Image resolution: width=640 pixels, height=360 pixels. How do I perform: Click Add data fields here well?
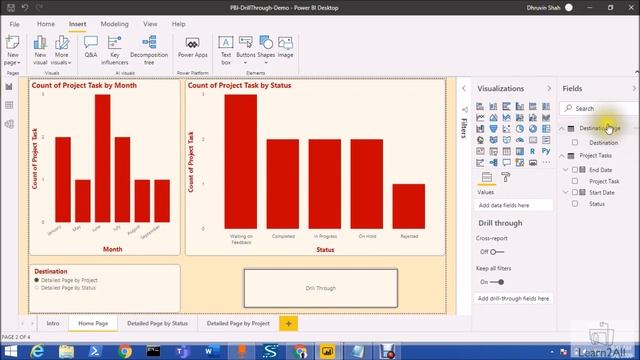(514, 205)
